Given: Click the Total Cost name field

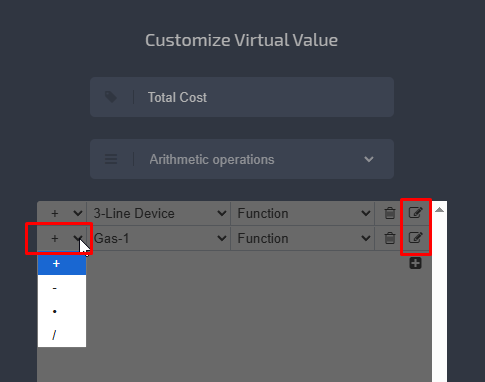Looking at the screenshot, I should [242, 97].
